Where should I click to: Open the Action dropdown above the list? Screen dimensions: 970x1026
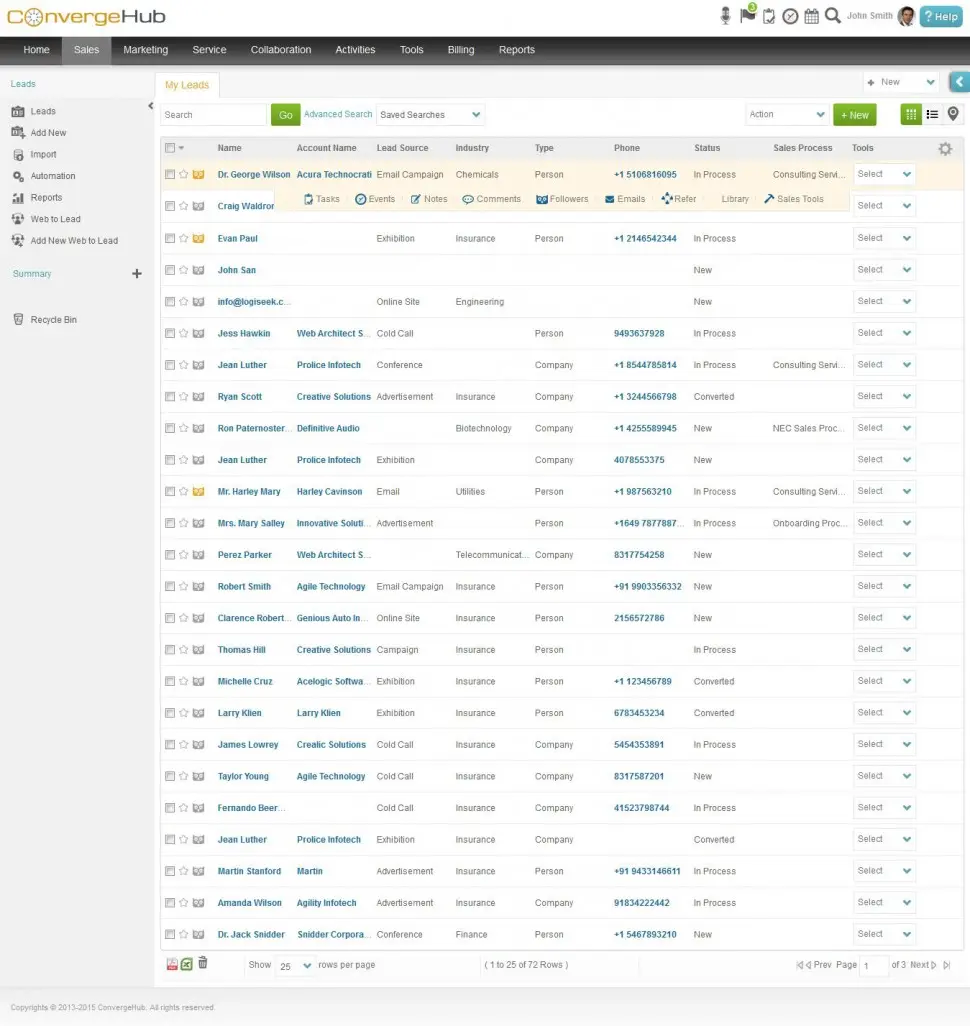[787, 114]
